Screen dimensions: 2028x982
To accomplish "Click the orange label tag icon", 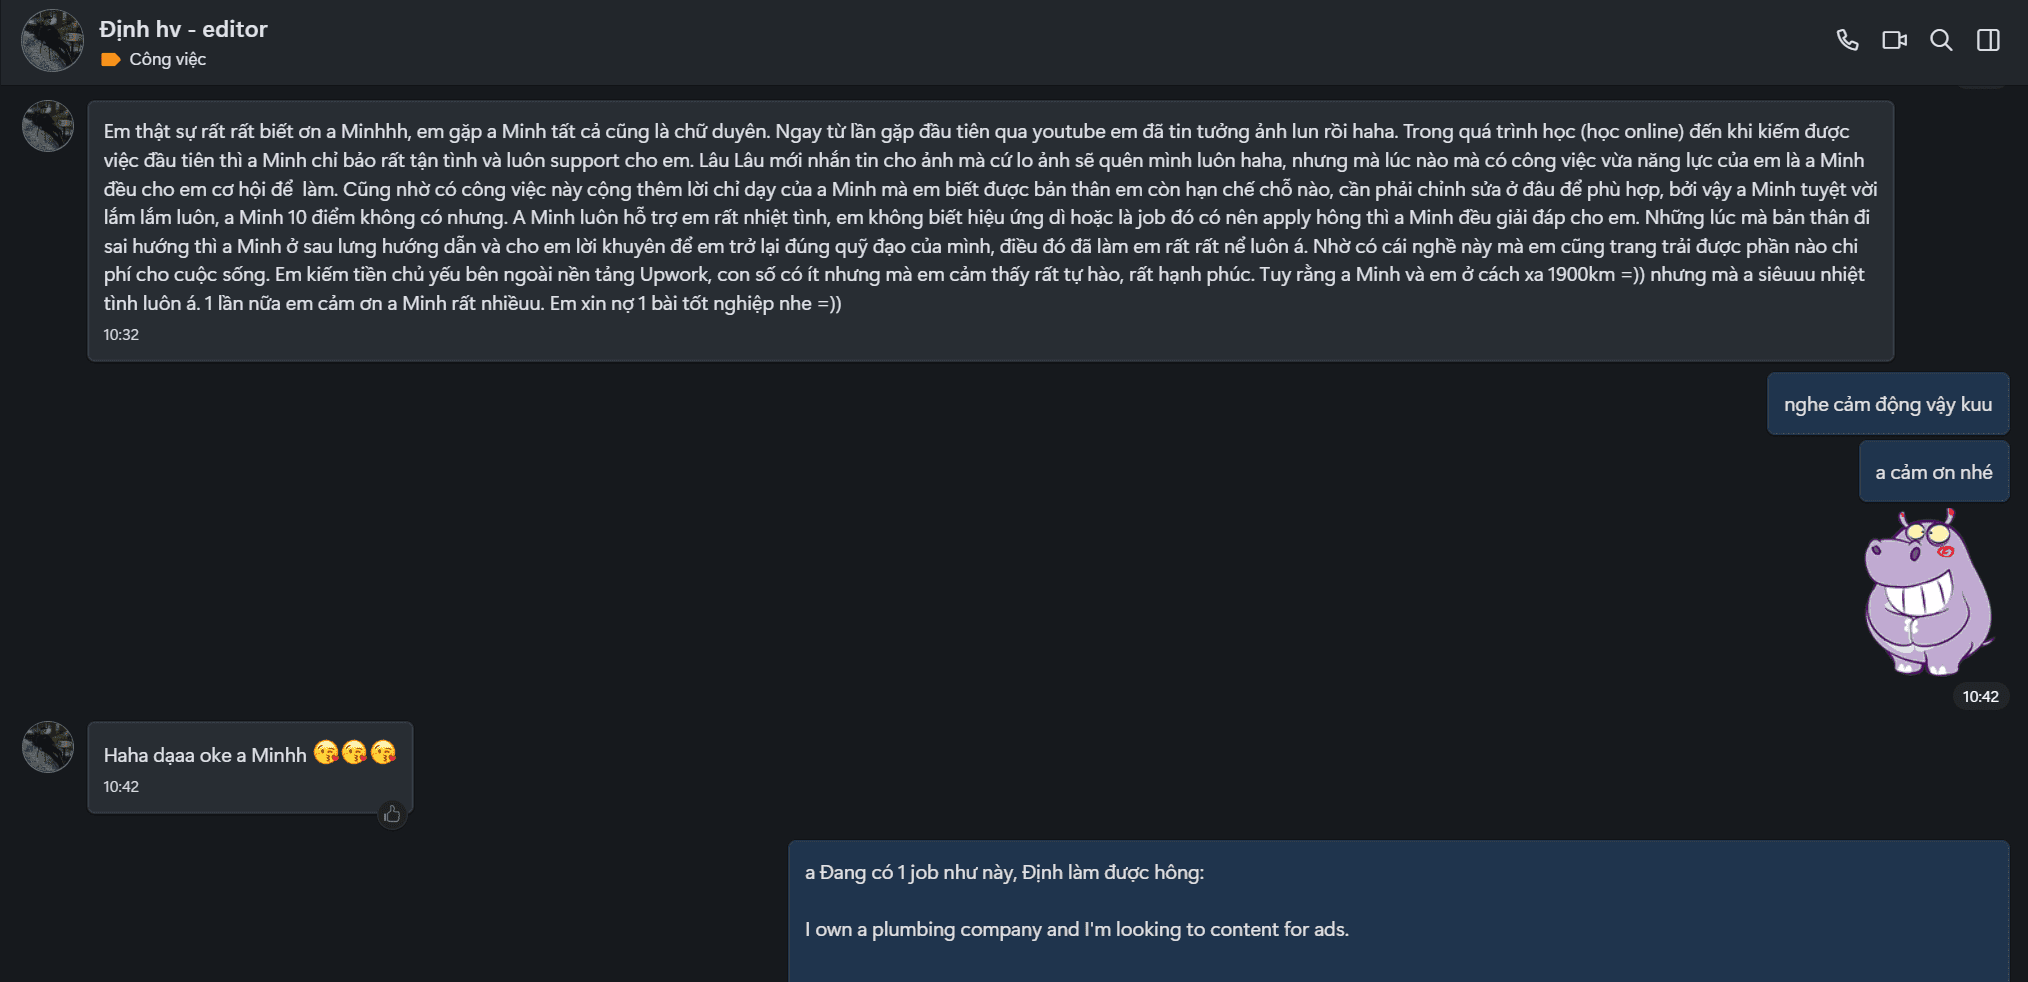I will pos(110,60).
